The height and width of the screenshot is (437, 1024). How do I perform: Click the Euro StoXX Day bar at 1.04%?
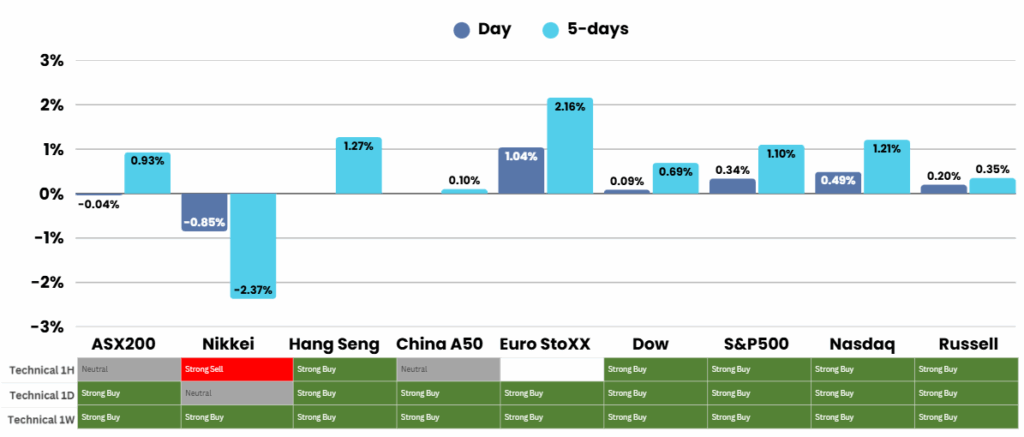(521, 171)
